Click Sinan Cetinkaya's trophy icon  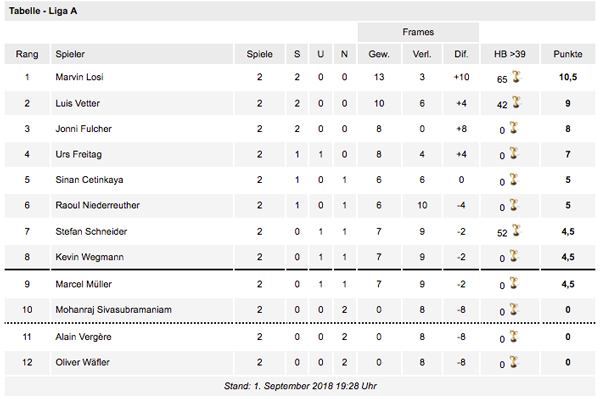pyautogui.click(x=514, y=179)
